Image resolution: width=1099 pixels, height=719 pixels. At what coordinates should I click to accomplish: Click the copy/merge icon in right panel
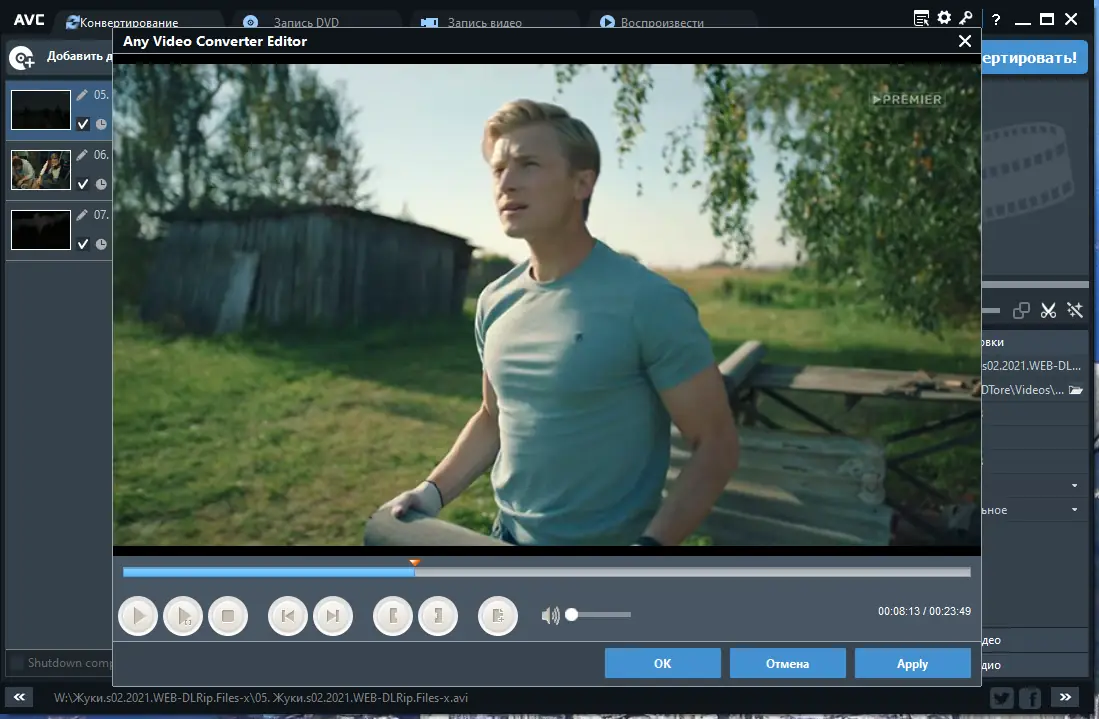[x=1021, y=310]
